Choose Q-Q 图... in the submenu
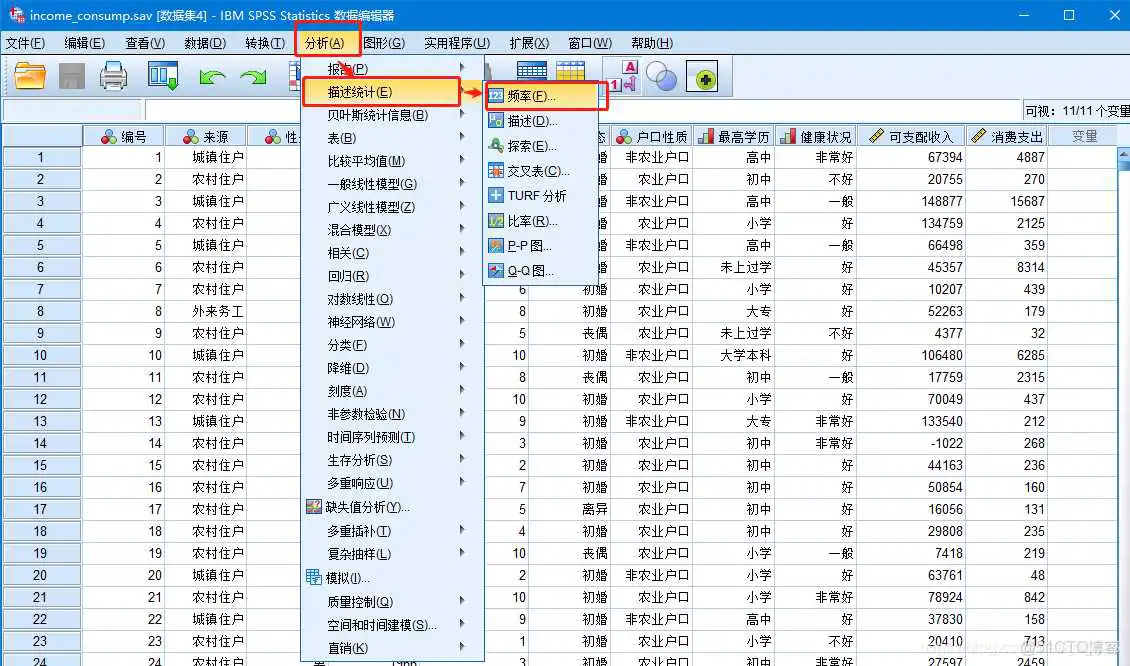The height and width of the screenshot is (666, 1130). (x=540, y=271)
